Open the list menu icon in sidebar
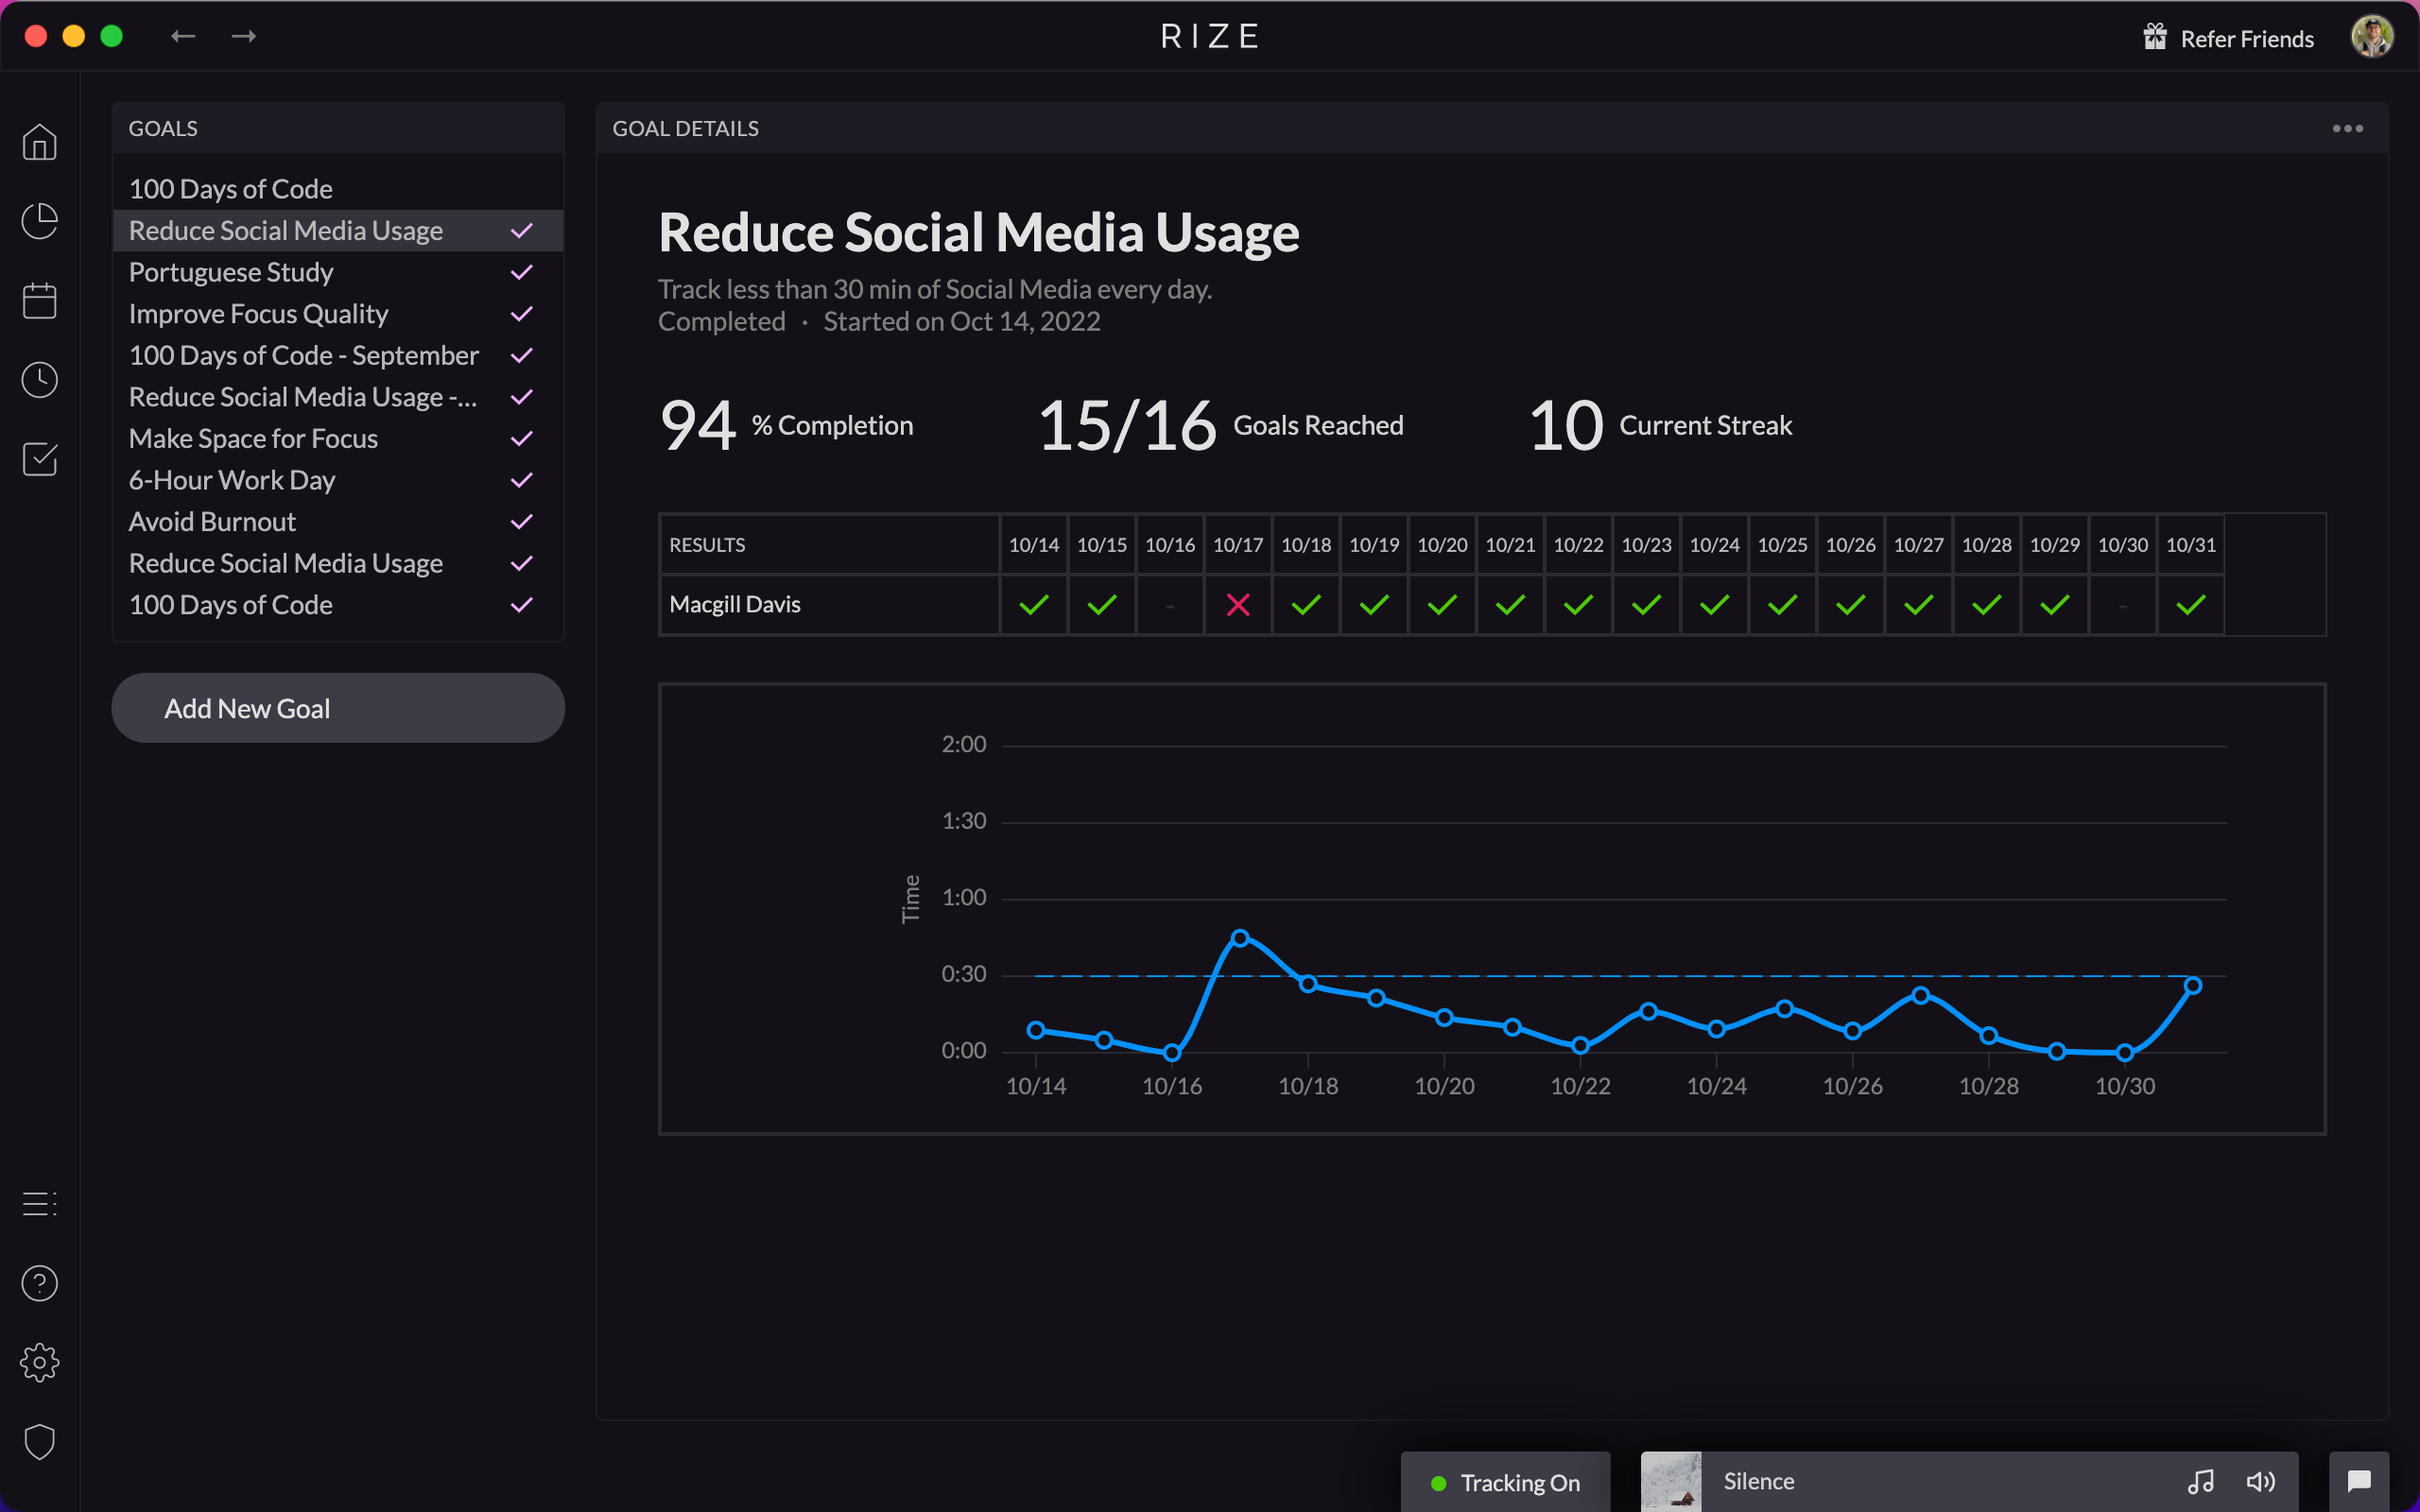The height and width of the screenshot is (1512, 2420). point(40,1204)
